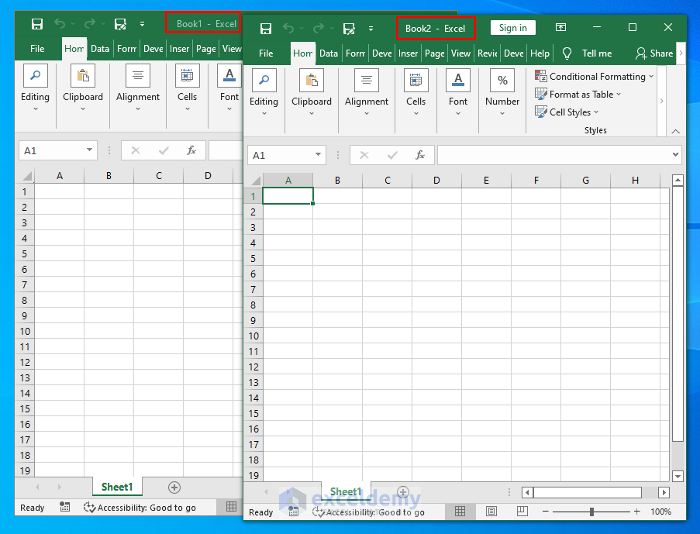Expand formula bar in Book2

[675, 154]
